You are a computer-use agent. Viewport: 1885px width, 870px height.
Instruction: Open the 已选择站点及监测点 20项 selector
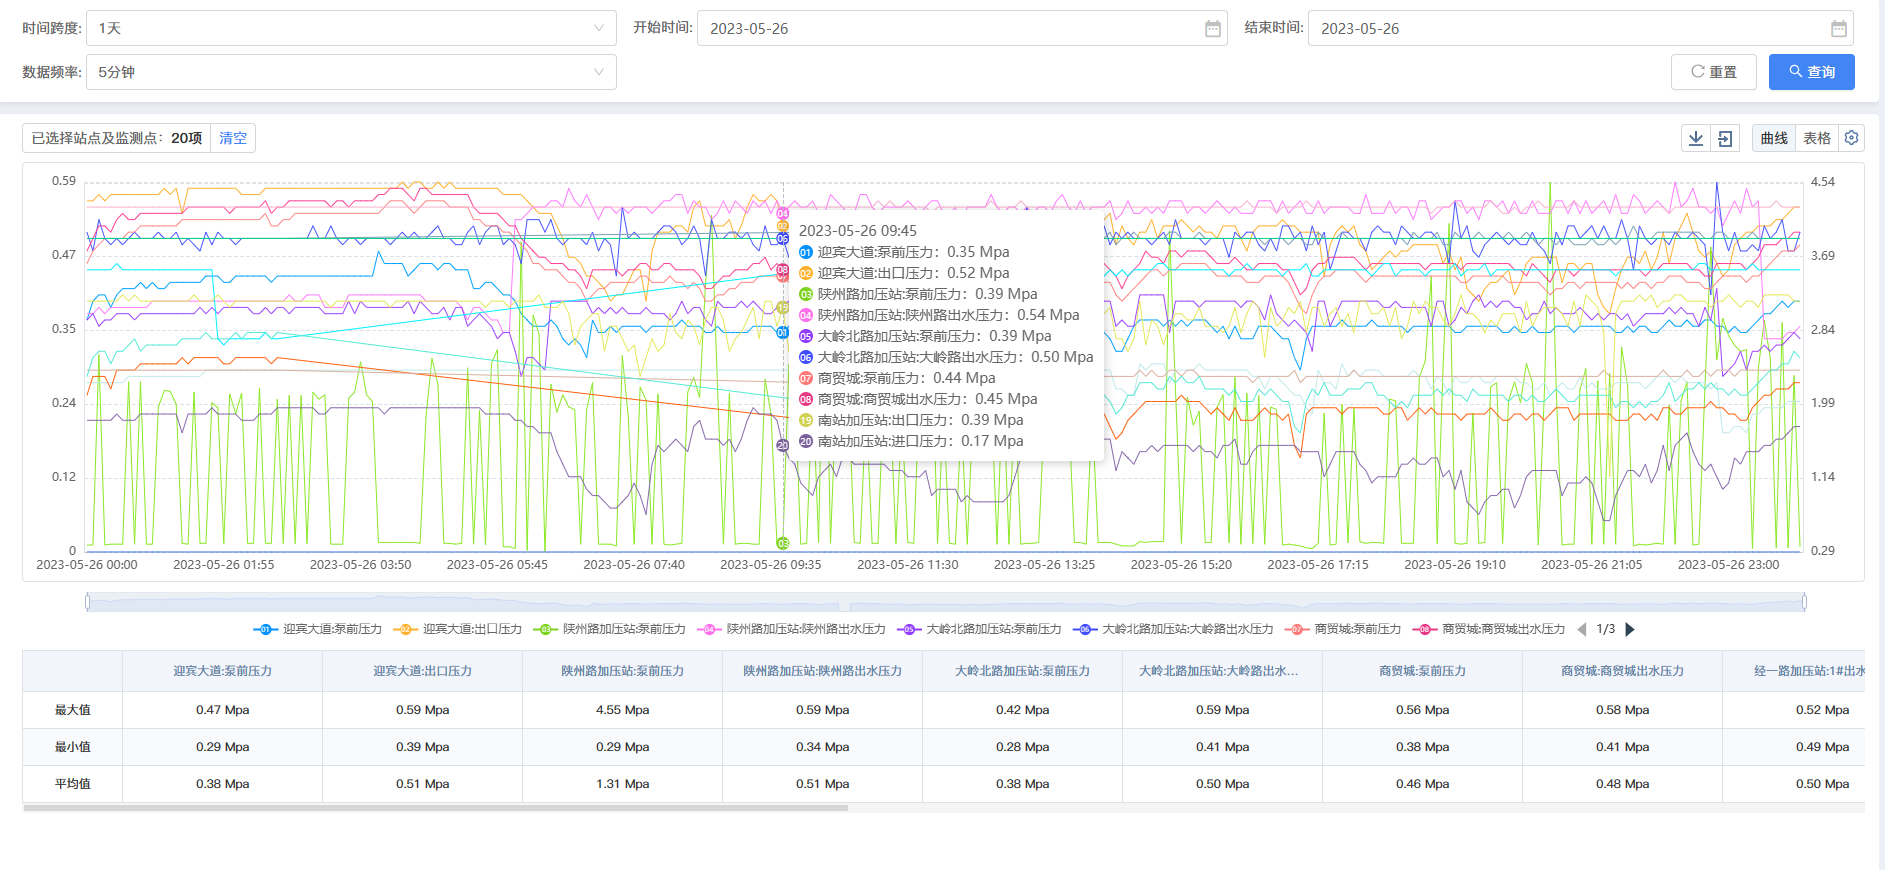tap(116, 138)
